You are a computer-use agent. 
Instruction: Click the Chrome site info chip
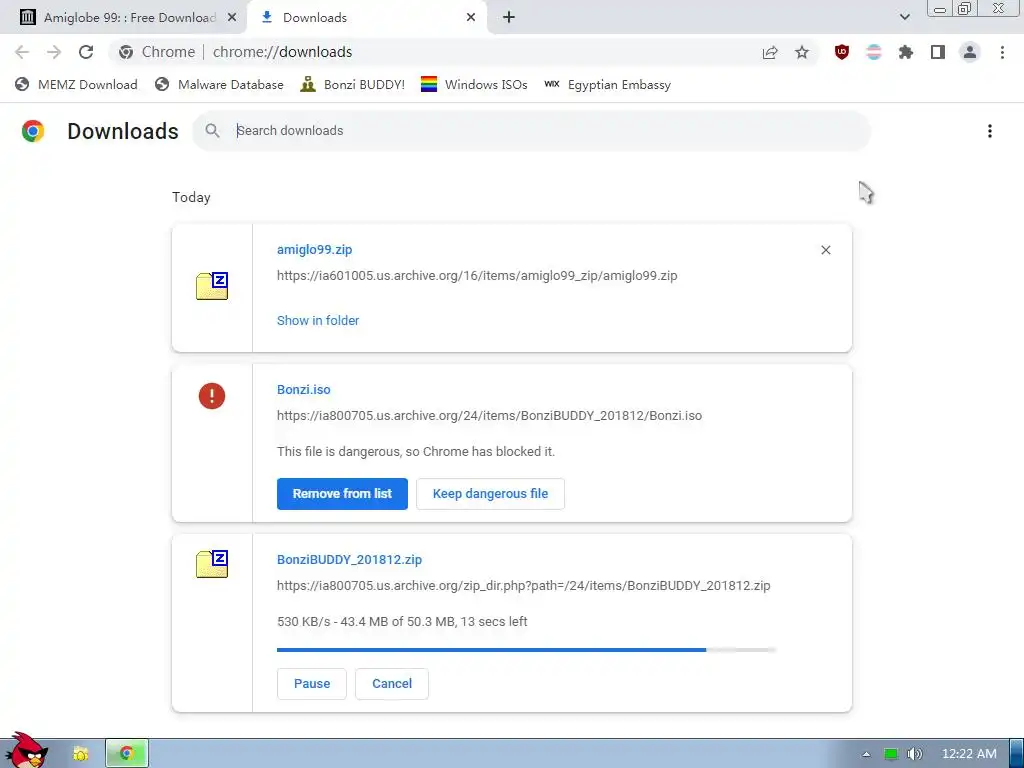tap(157, 52)
